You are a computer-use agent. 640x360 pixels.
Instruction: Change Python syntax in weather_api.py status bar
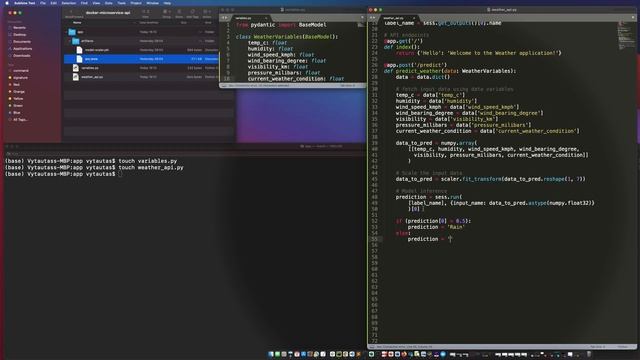click(623, 347)
